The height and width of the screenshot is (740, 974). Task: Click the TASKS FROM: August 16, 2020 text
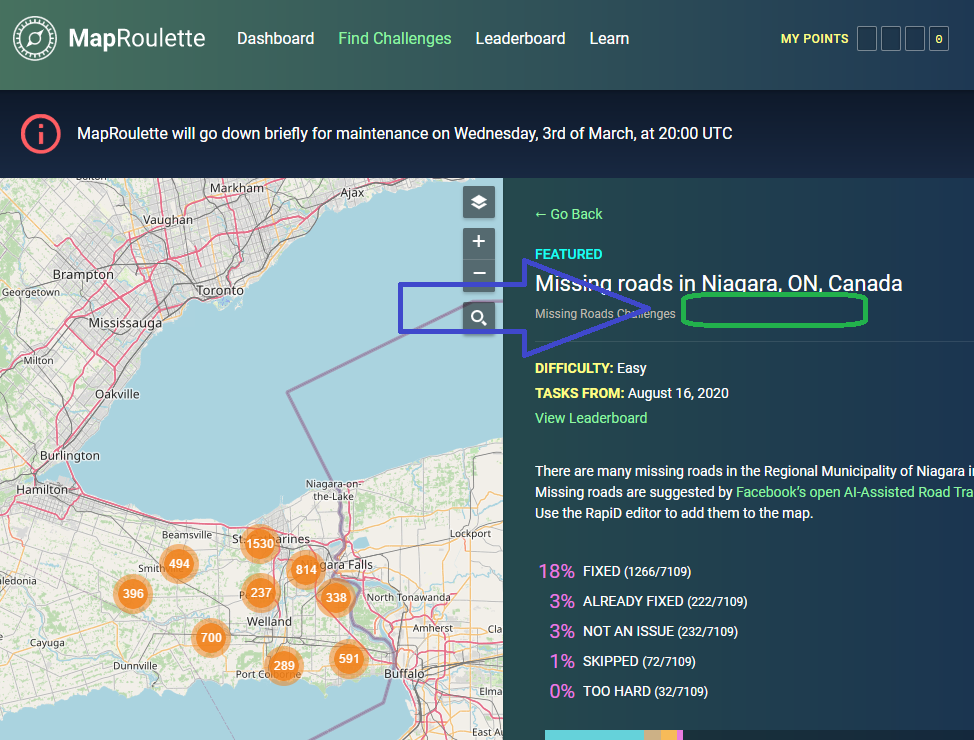pos(632,393)
